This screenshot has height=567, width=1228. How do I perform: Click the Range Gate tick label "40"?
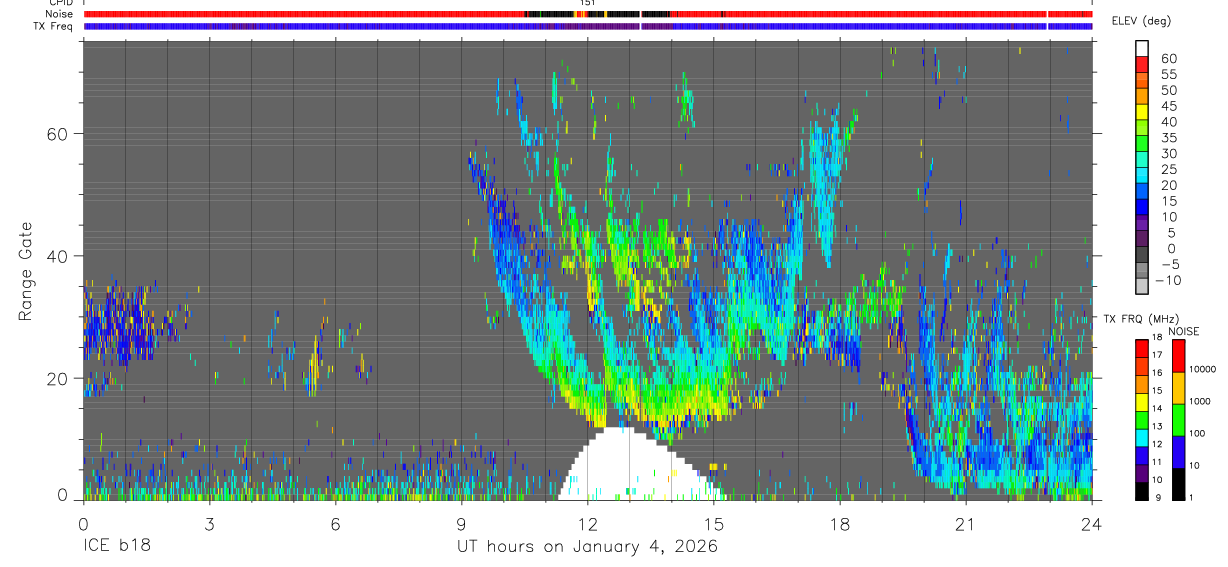pos(58,256)
